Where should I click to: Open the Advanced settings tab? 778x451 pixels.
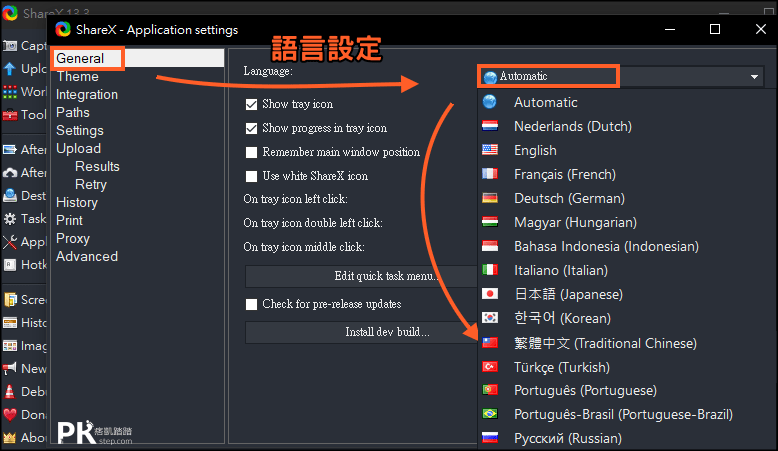(x=87, y=257)
